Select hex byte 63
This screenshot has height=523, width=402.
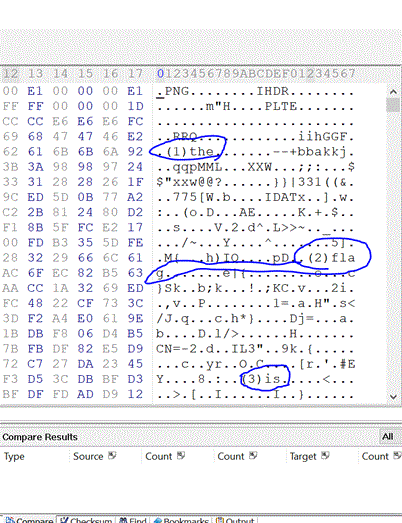click(x=135, y=273)
